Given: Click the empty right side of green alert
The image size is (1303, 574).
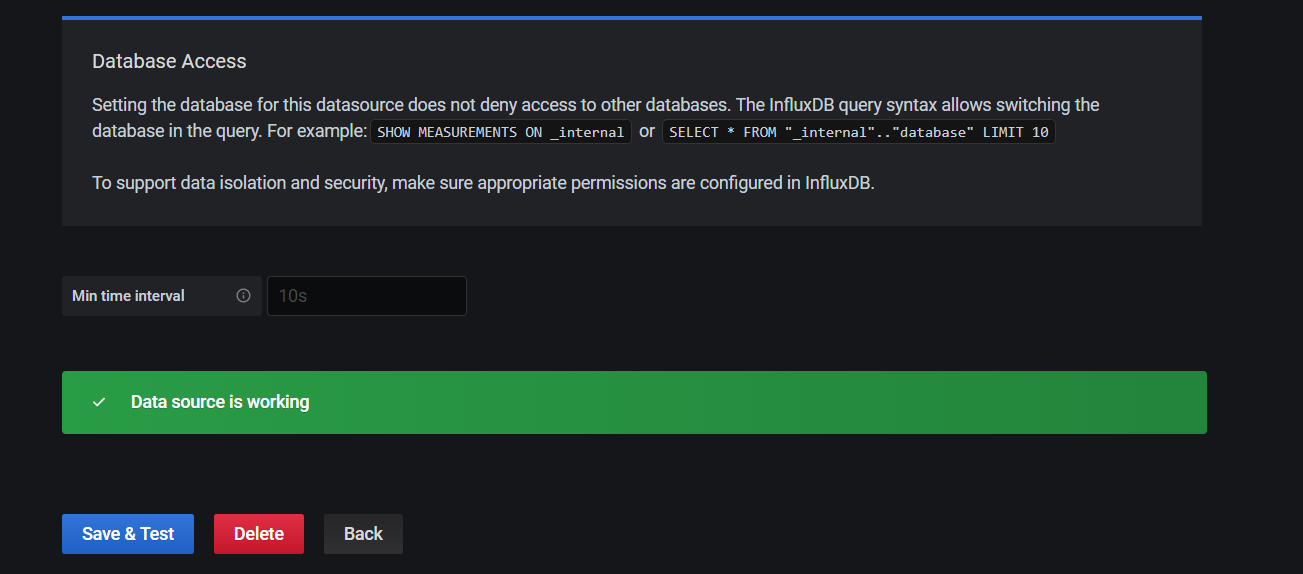Looking at the screenshot, I should 900,402.
